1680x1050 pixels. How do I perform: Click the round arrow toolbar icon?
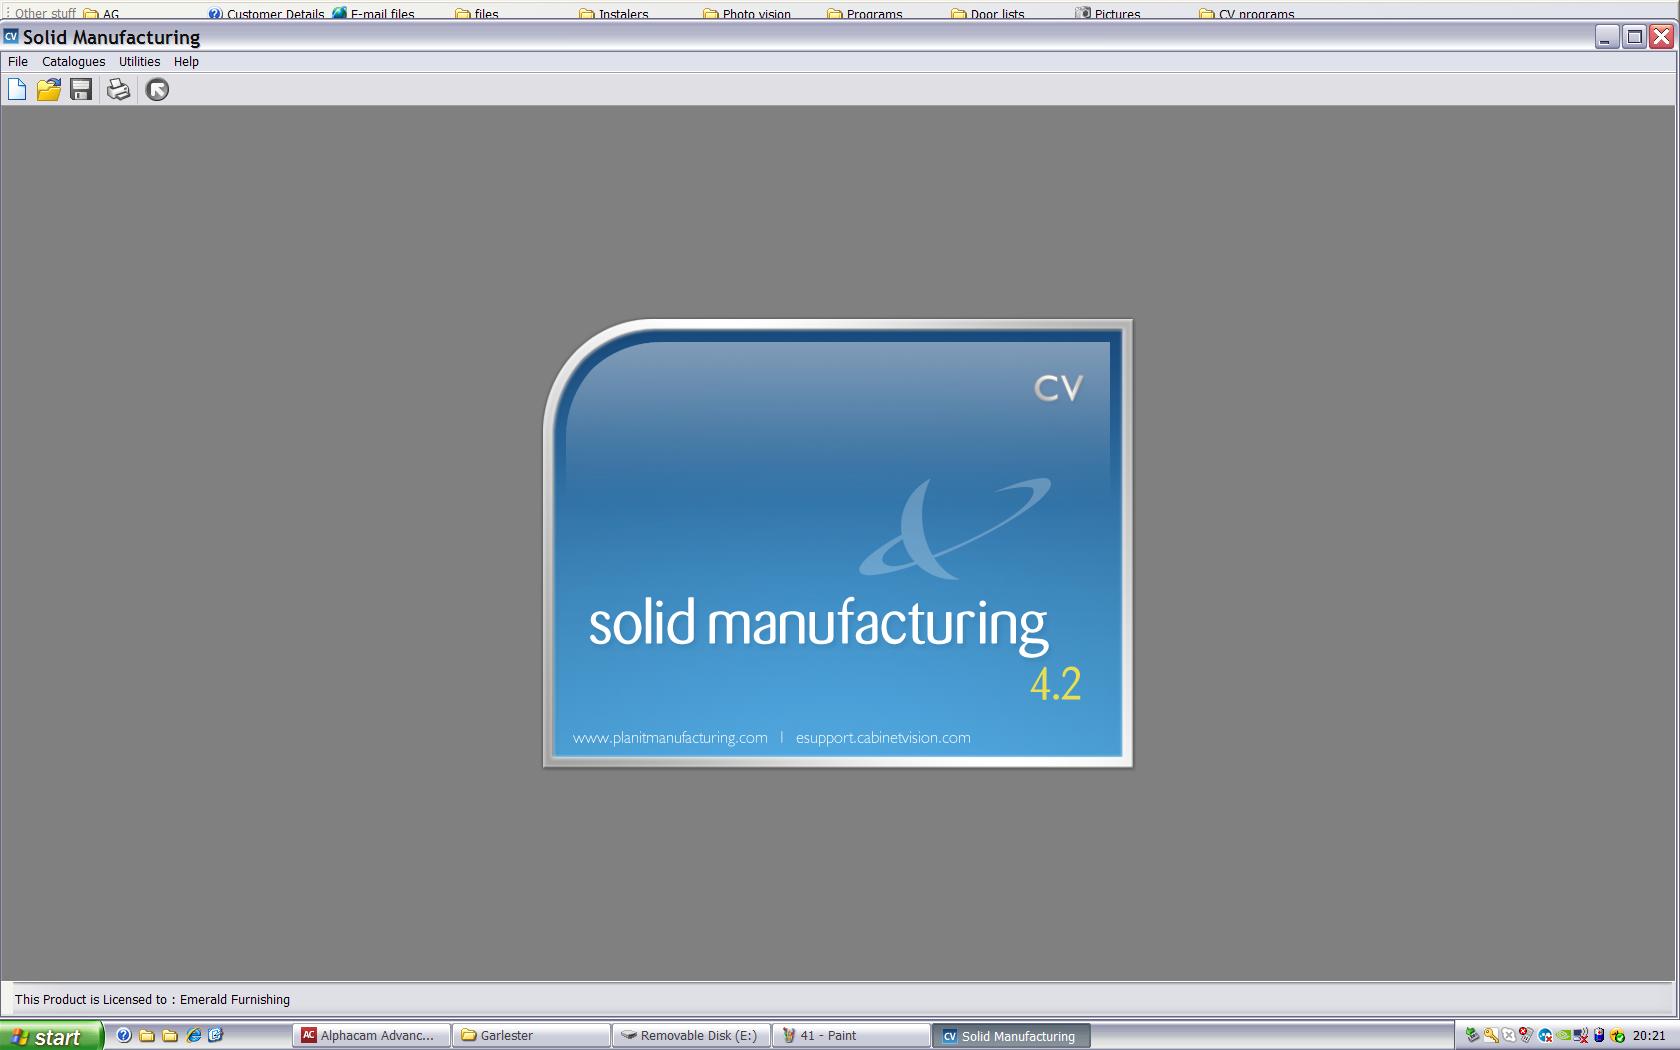coord(157,90)
